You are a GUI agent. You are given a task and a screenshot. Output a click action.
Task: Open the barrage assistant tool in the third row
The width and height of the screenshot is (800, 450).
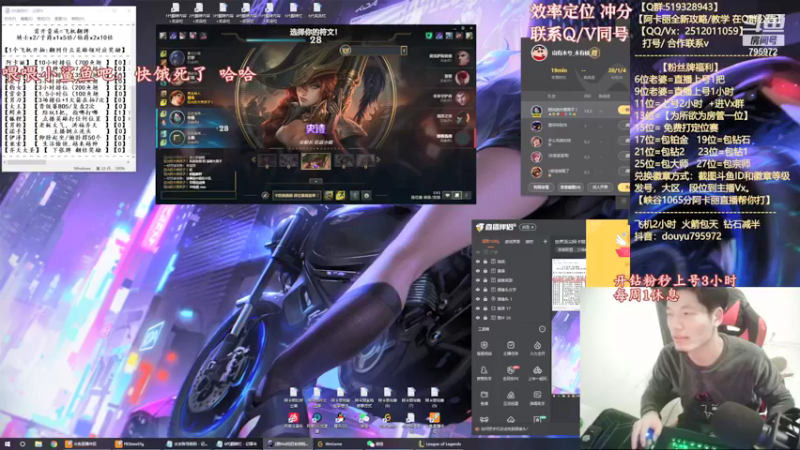[x=537, y=397]
